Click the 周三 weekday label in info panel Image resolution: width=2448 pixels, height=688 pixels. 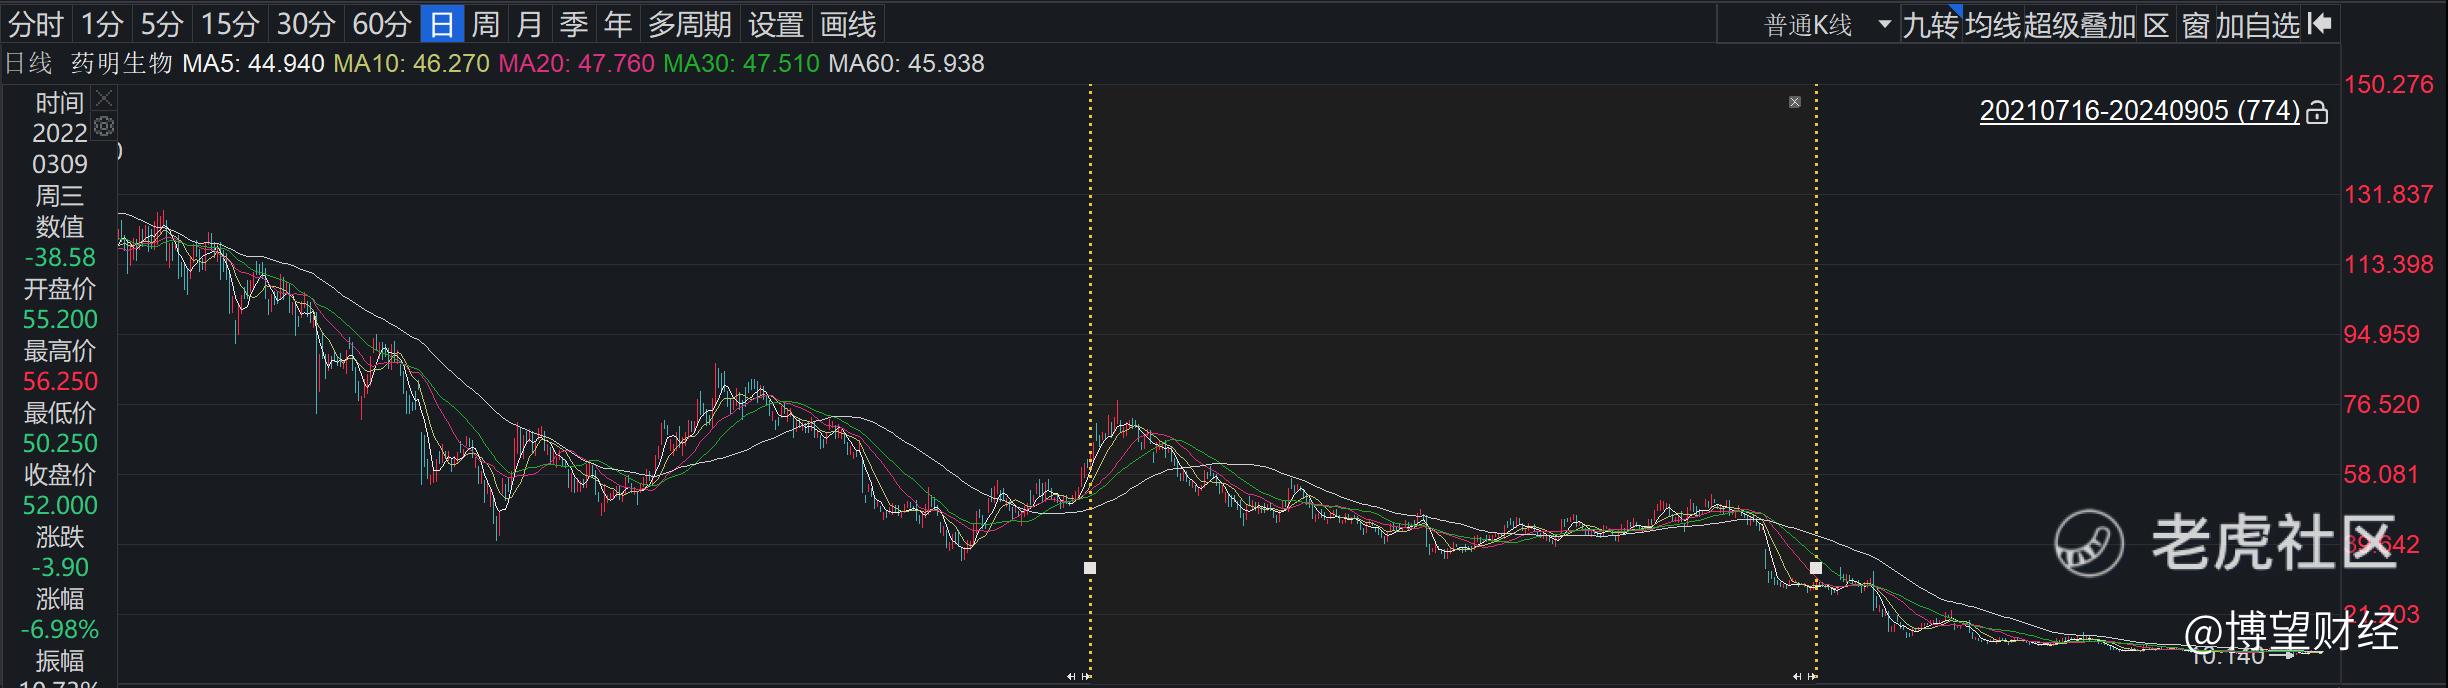click(x=60, y=196)
